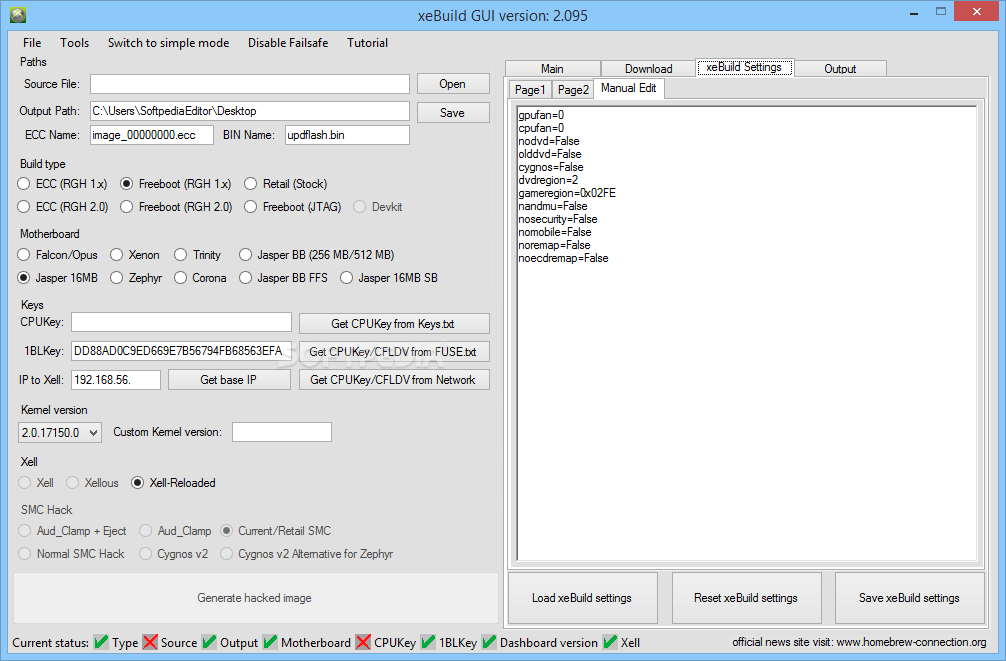This screenshot has width=1006, height=661.
Task: Click Disable Failsafe menu item
Action: point(288,42)
